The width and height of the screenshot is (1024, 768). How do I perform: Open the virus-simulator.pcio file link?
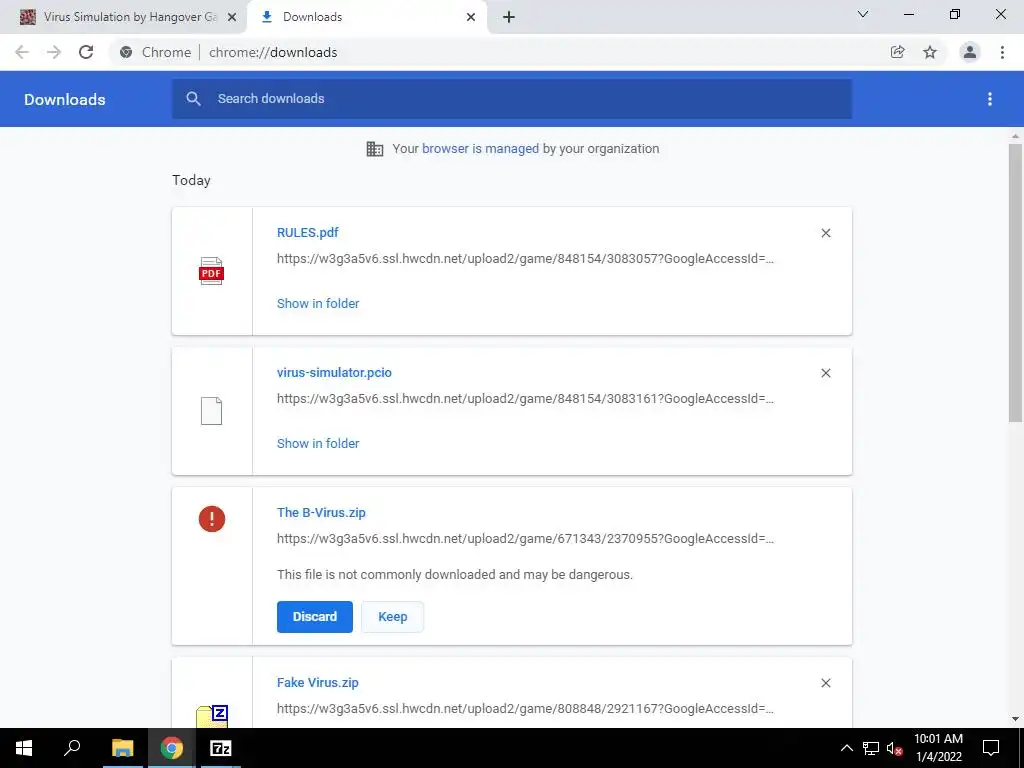[334, 372]
